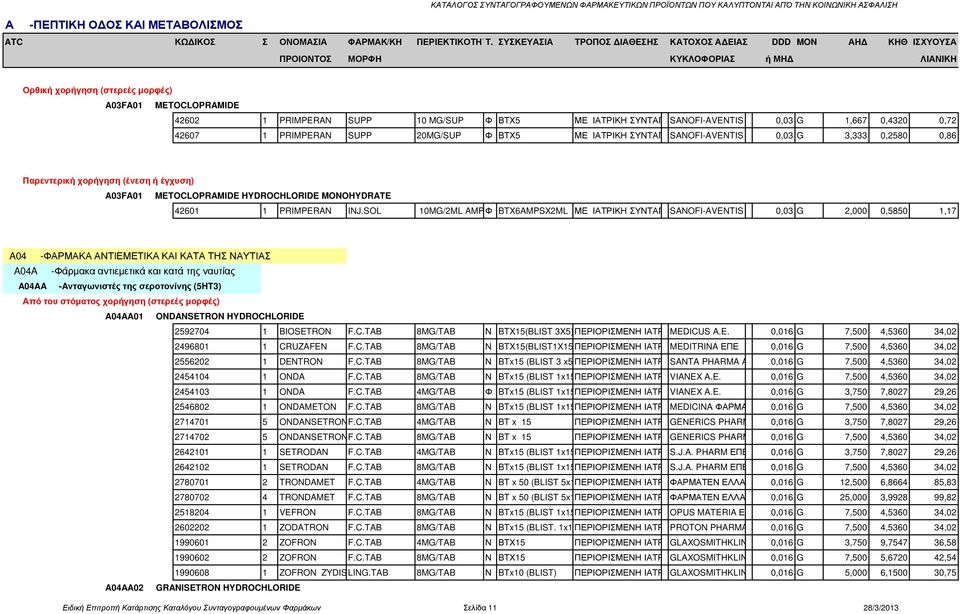960x614 pixels.
Task: Click code 2714702
Action: [x=192, y=437]
